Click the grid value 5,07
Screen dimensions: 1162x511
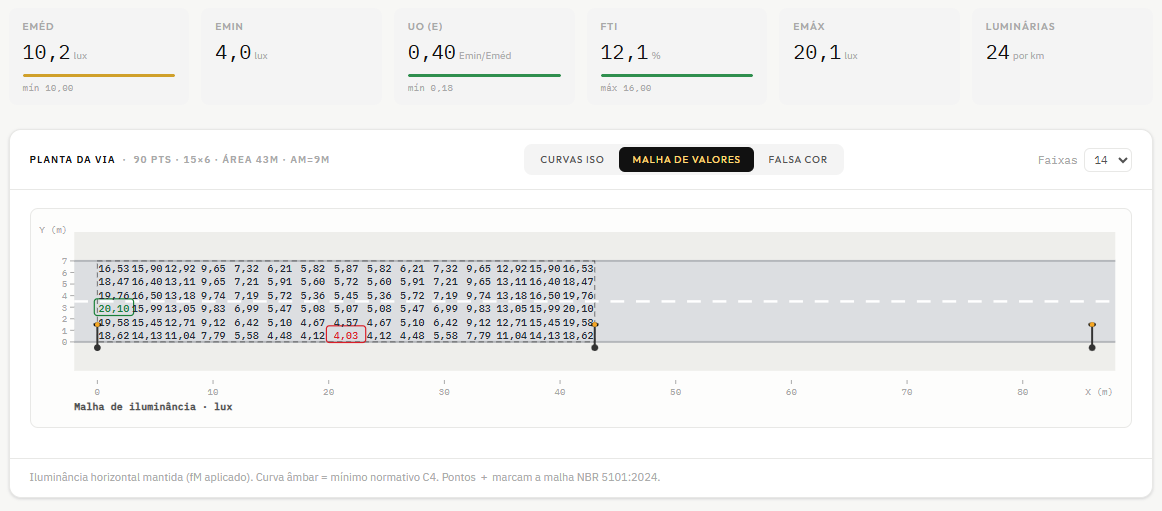pos(346,308)
